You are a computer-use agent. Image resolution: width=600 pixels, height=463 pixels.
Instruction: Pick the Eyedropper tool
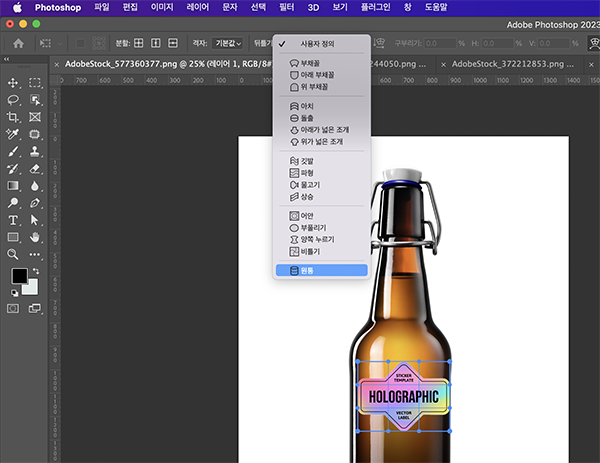(14, 135)
